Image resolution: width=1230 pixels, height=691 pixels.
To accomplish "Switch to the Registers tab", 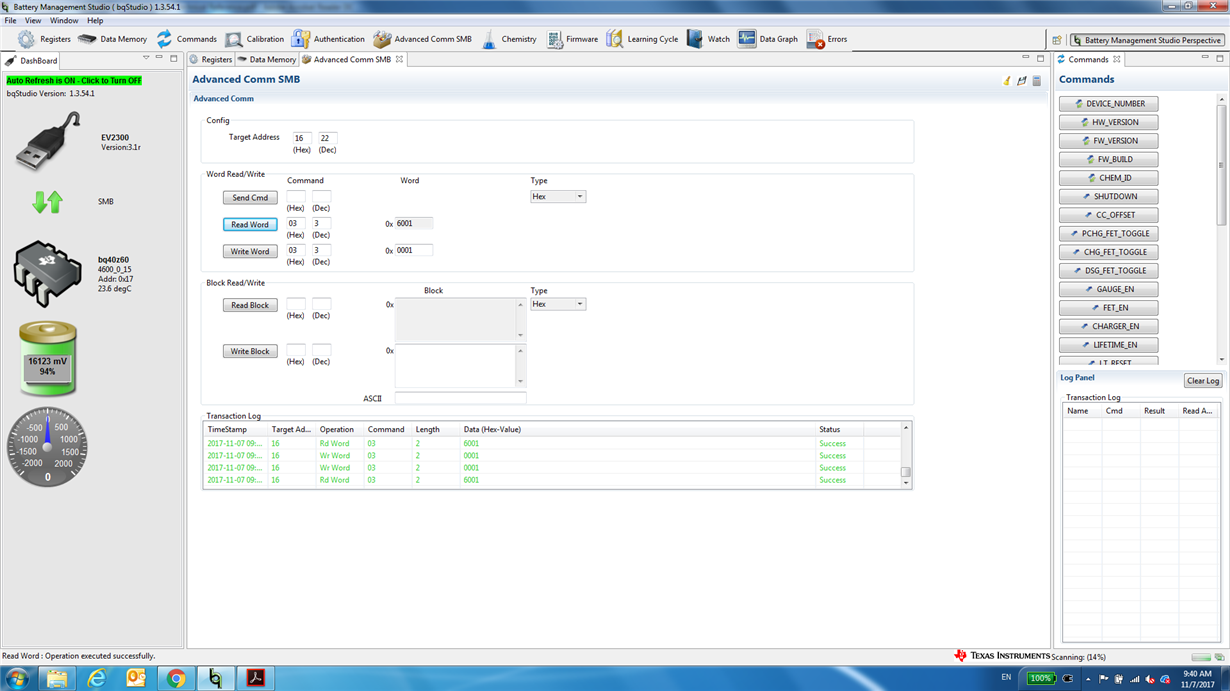I will pos(211,59).
